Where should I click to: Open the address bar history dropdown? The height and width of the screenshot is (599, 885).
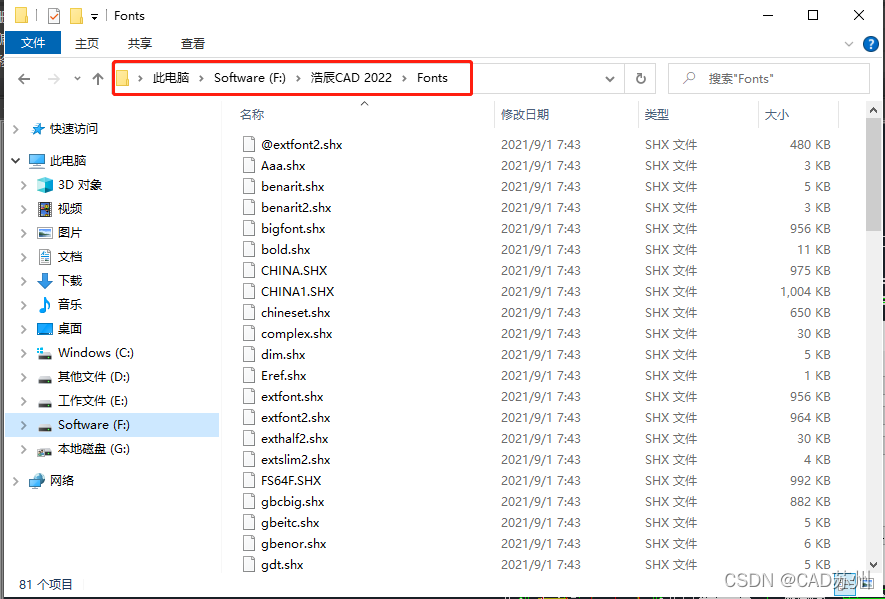coord(610,78)
